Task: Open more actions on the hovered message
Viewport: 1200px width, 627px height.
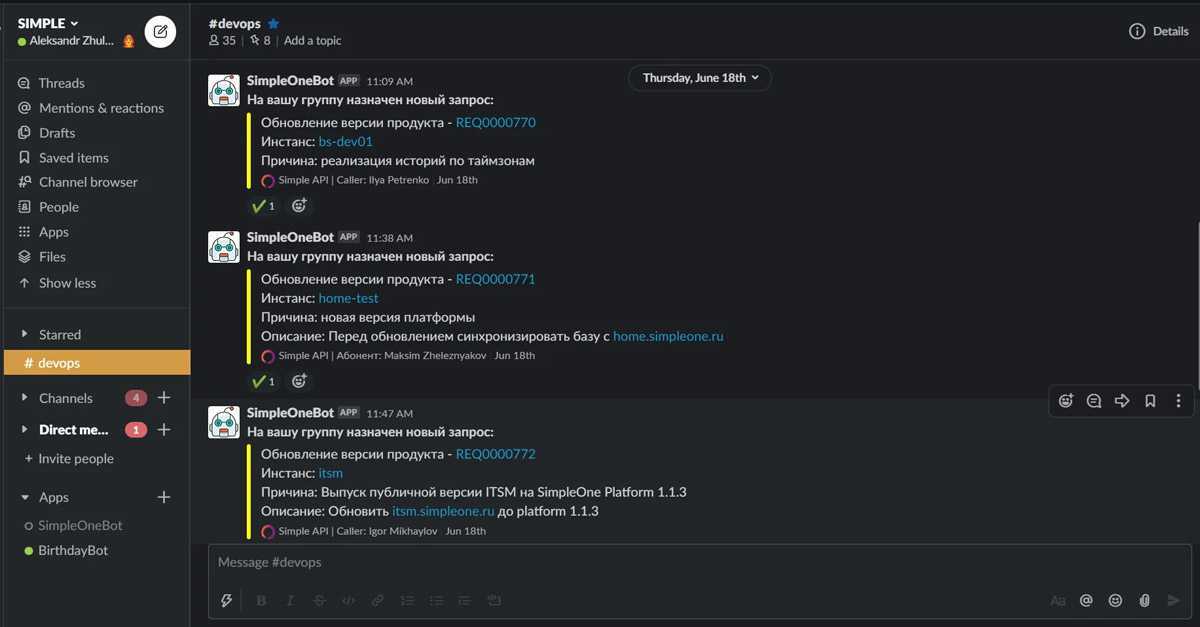Action: [1178, 401]
